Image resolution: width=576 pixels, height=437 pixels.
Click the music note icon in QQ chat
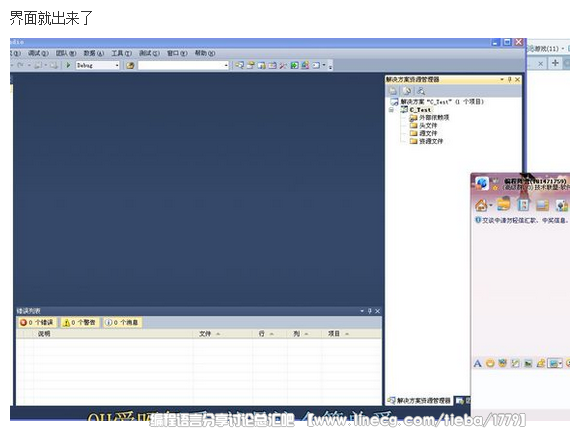(x=541, y=364)
